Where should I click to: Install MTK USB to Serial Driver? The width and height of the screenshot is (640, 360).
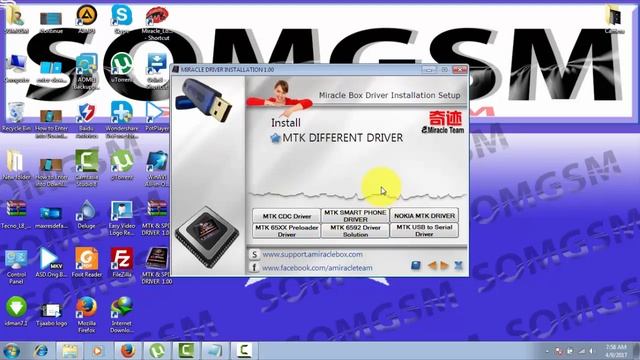coord(424,231)
